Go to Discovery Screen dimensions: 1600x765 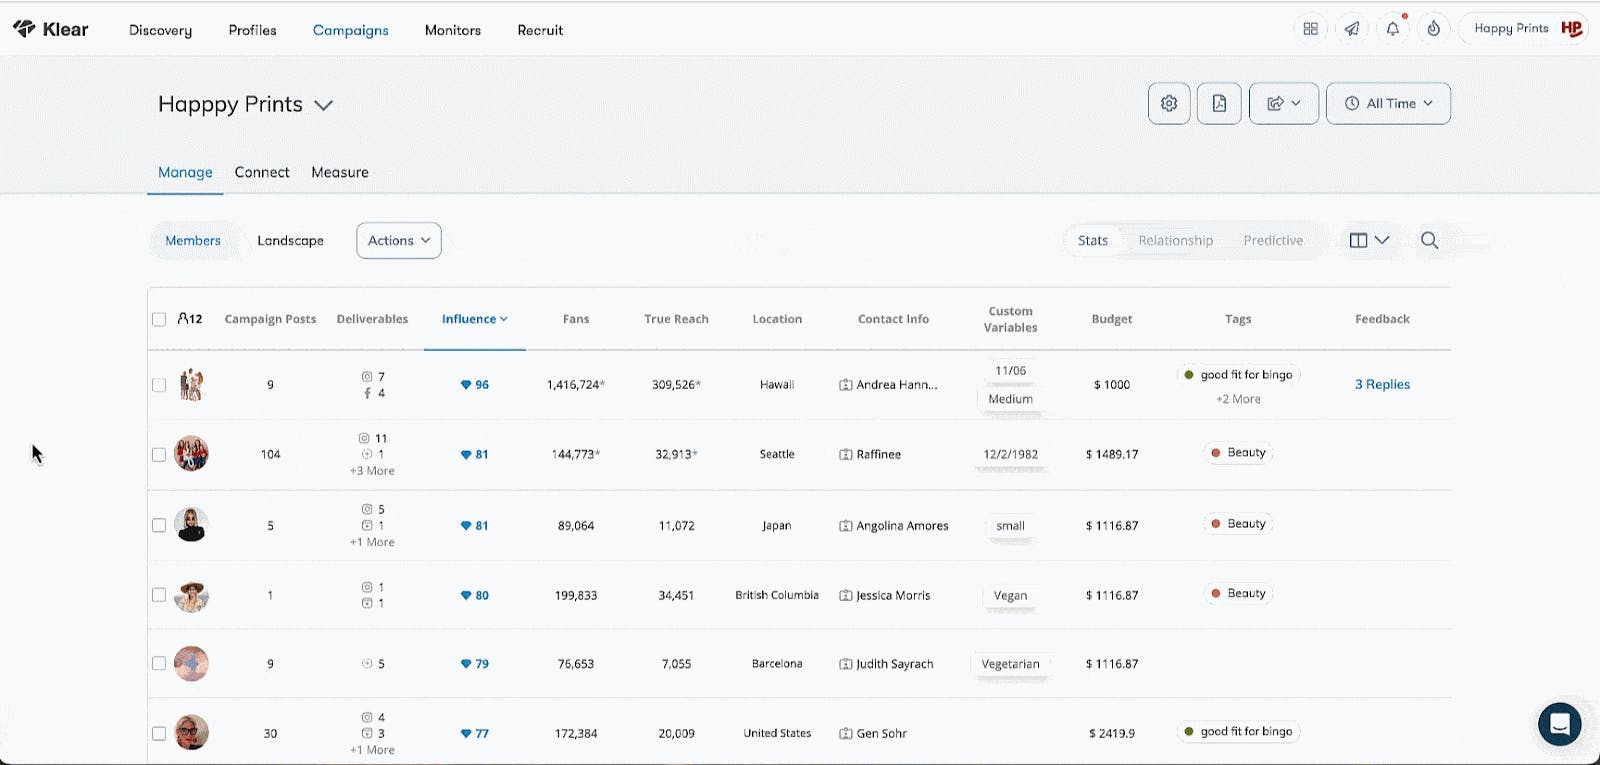[x=160, y=30]
